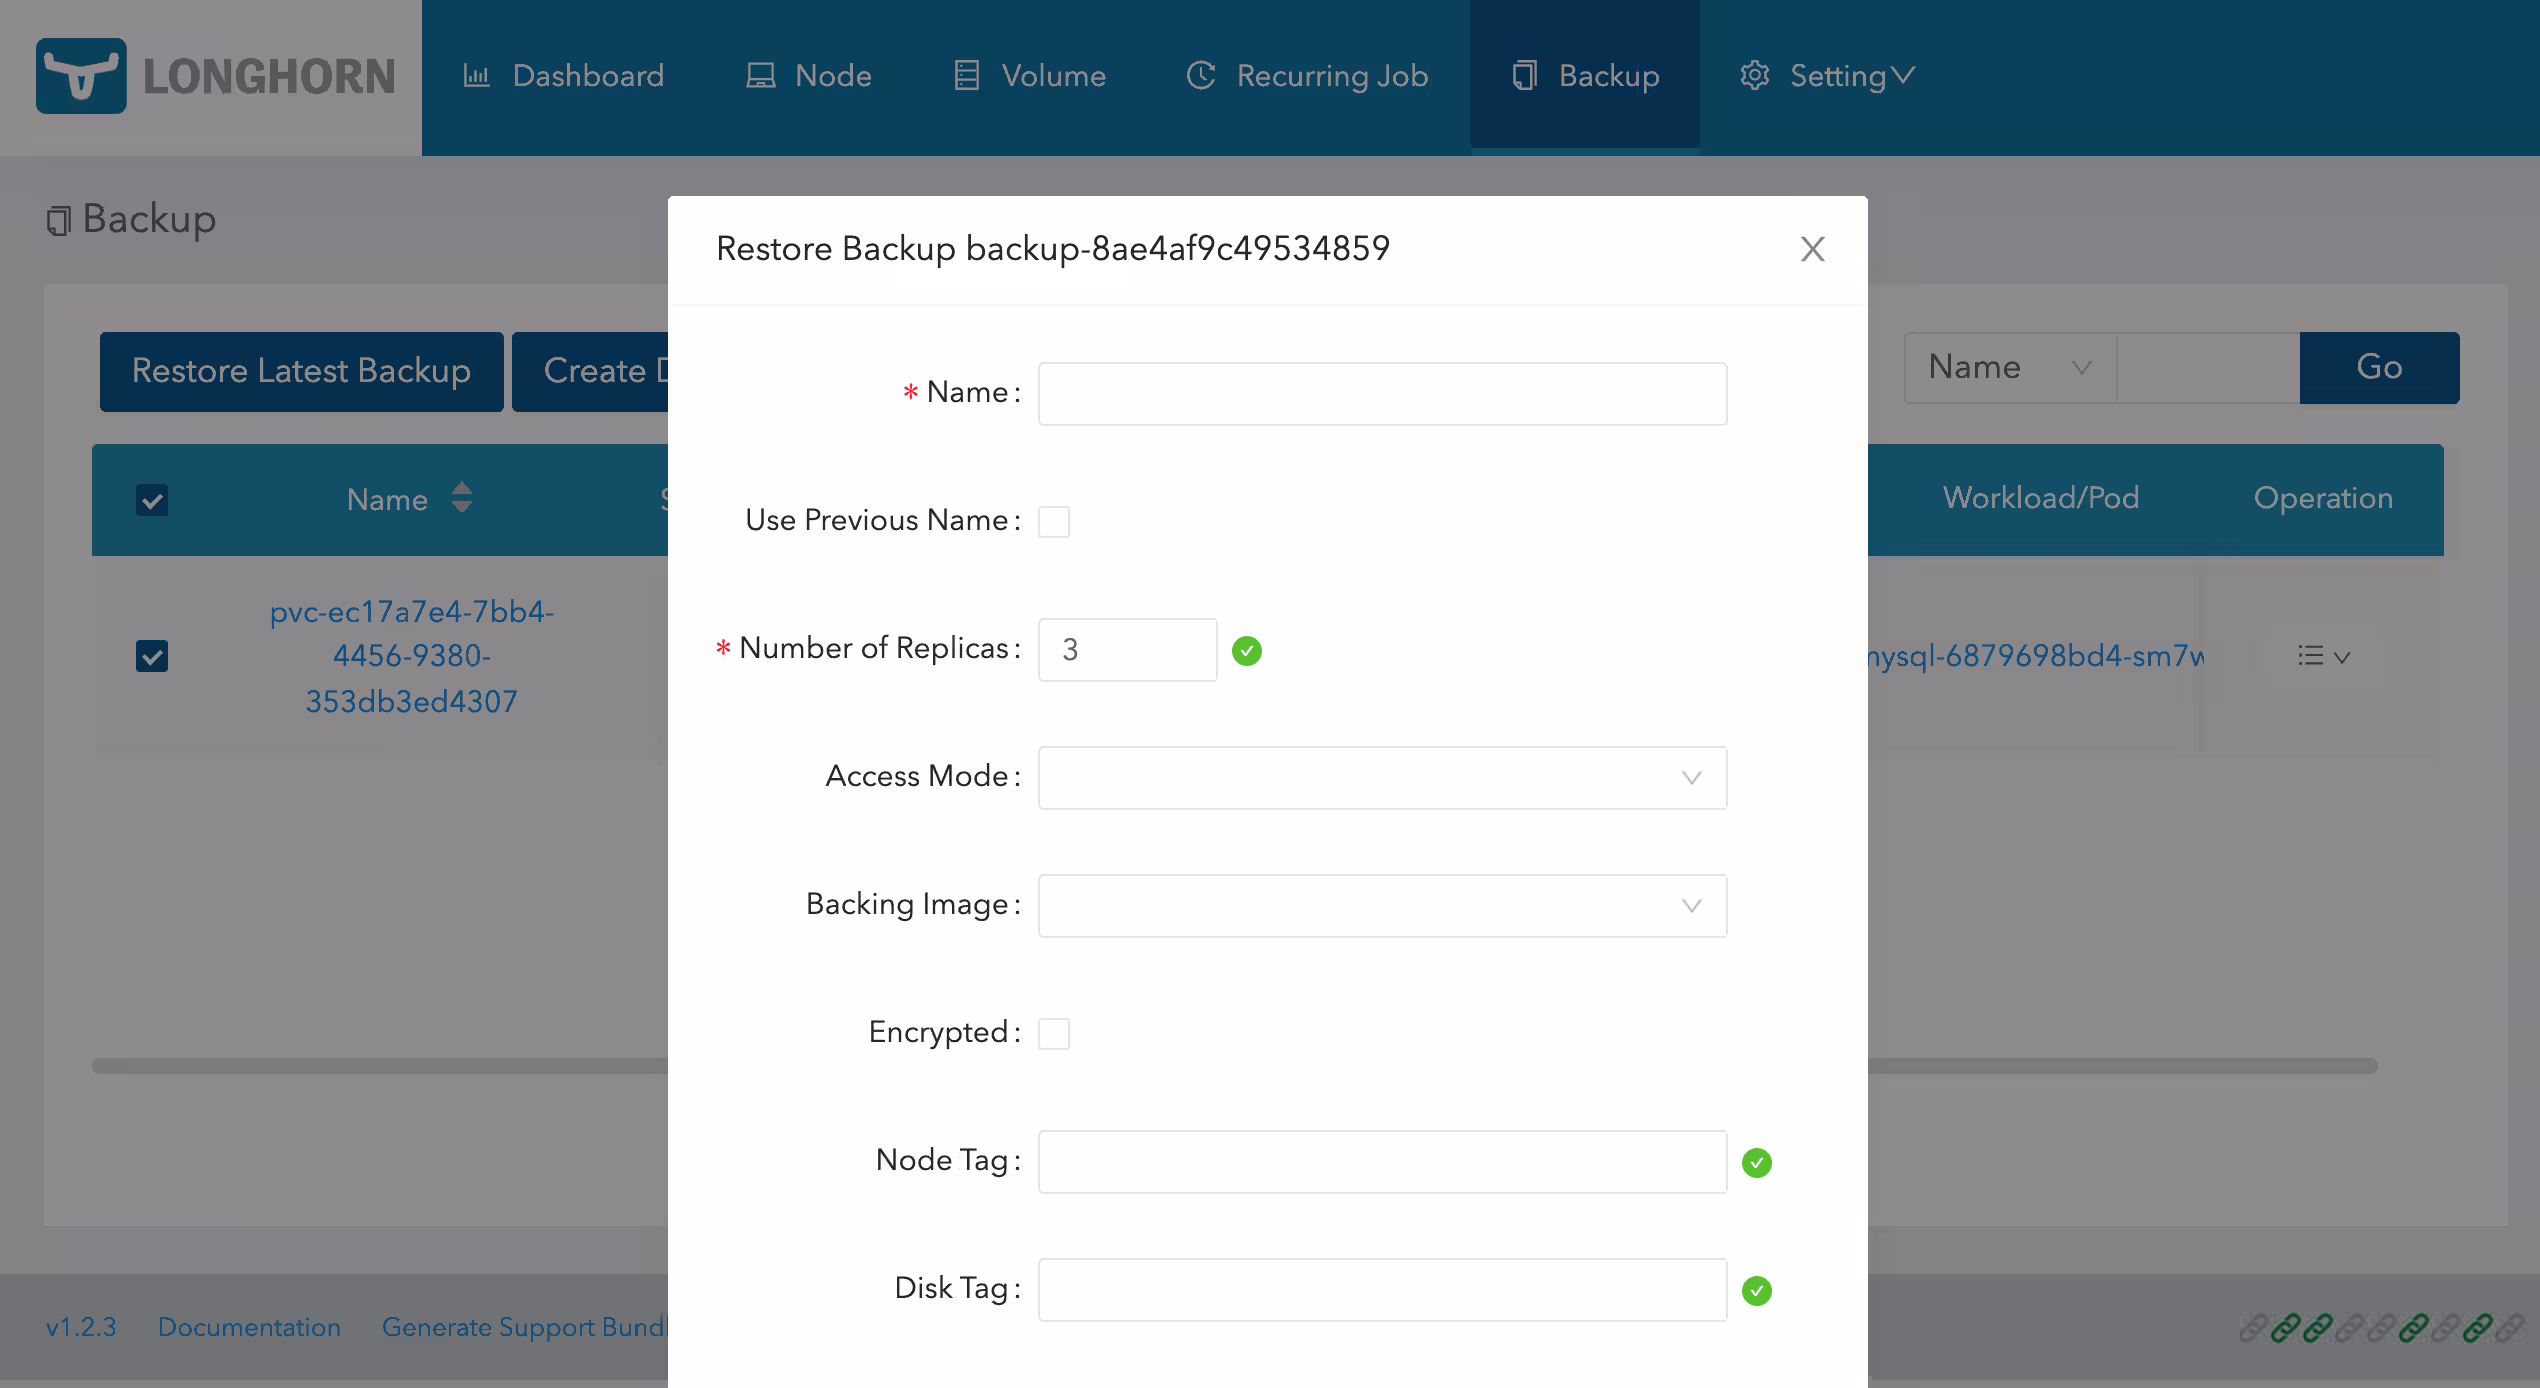This screenshot has width=2540, height=1388.
Task: Click the Recurring Job clock icon
Action: click(1201, 76)
